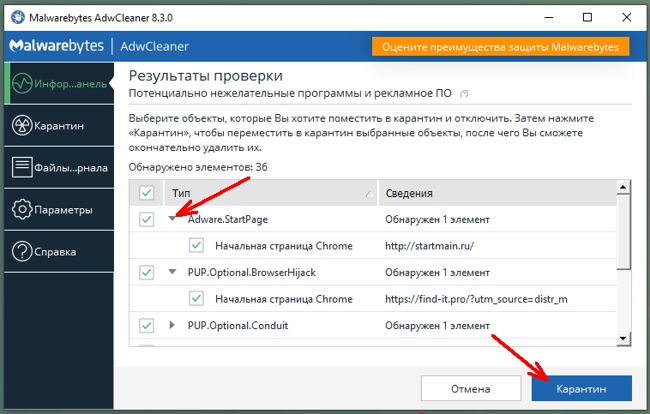Click the Параметры gear icon

pyautogui.click(x=22, y=209)
